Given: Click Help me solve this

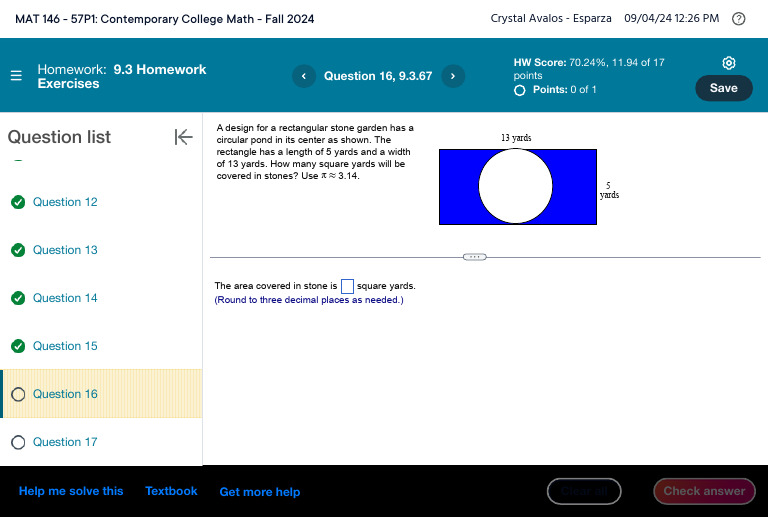Looking at the screenshot, I should (x=71, y=491).
